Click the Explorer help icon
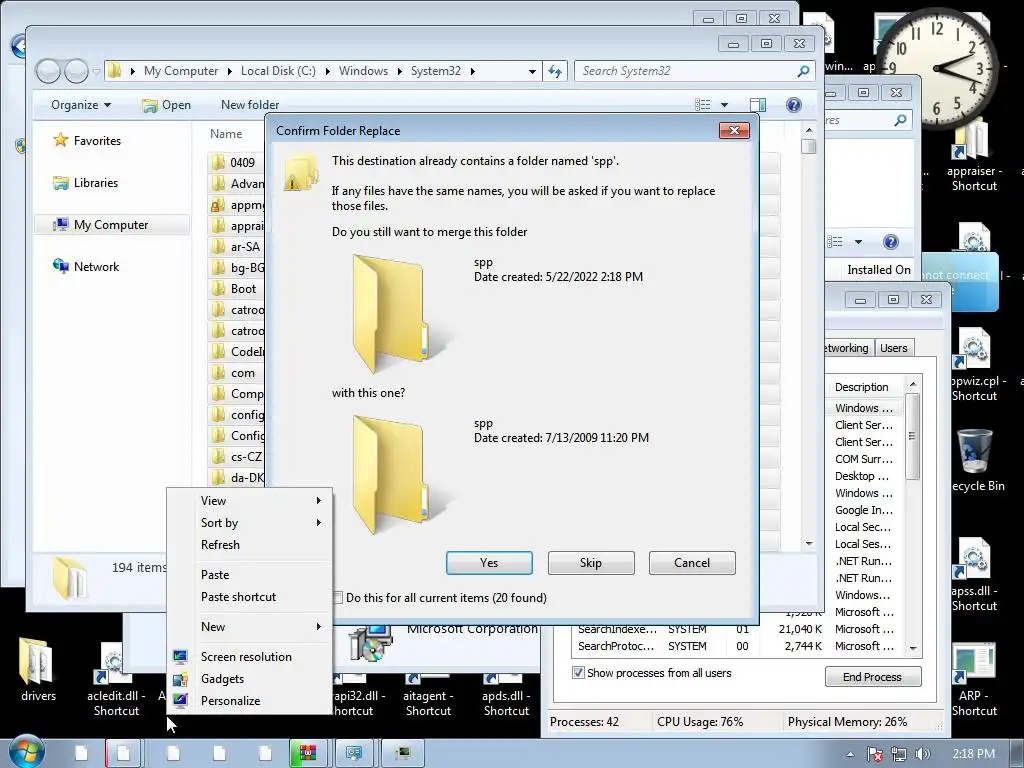The height and width of the screenshot is (768, 1024). 793,105
